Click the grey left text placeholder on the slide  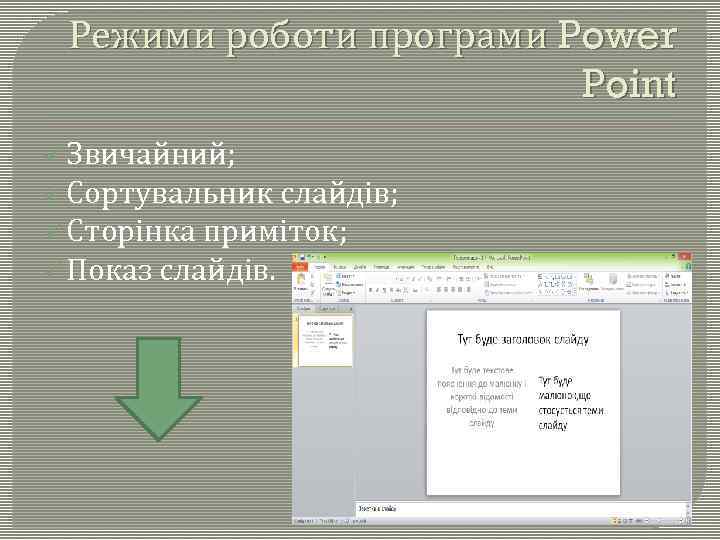481,396
